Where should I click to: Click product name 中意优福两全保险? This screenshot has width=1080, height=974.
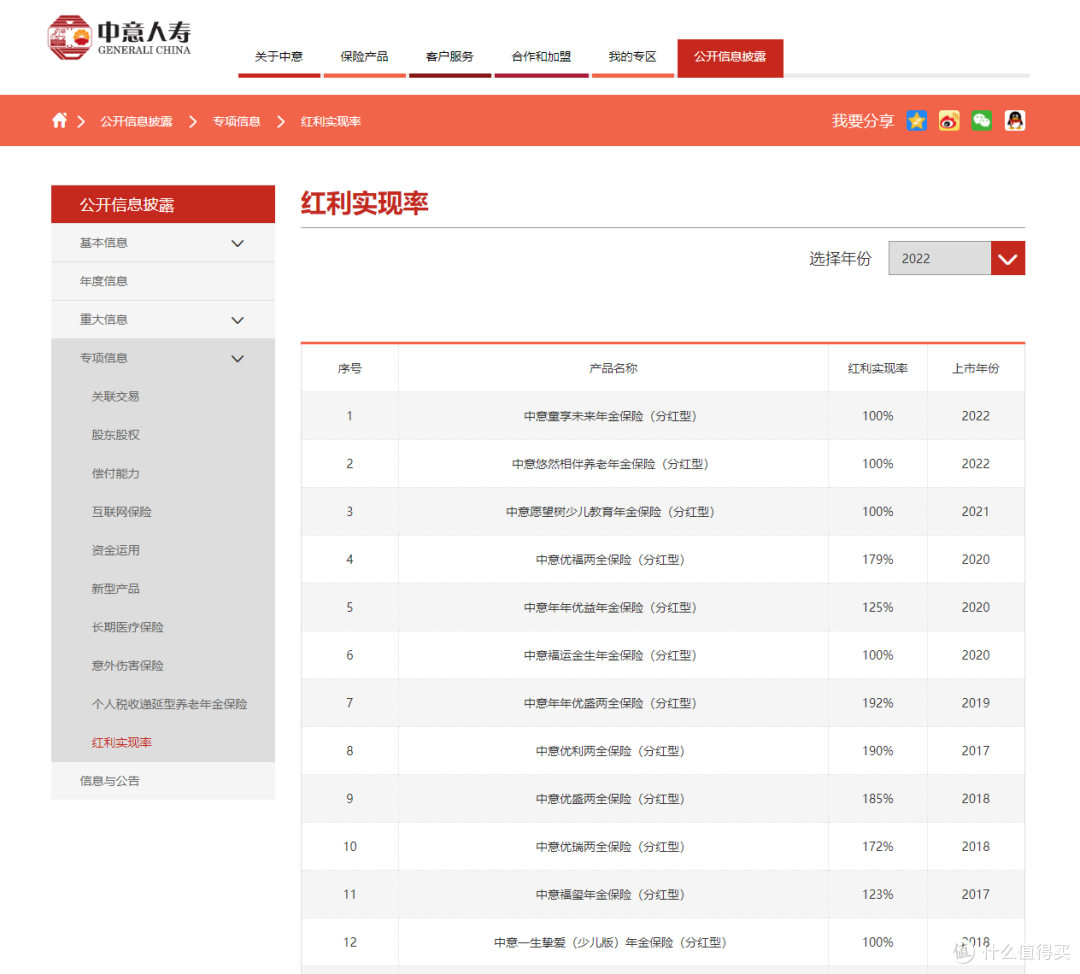coord(610,560)
